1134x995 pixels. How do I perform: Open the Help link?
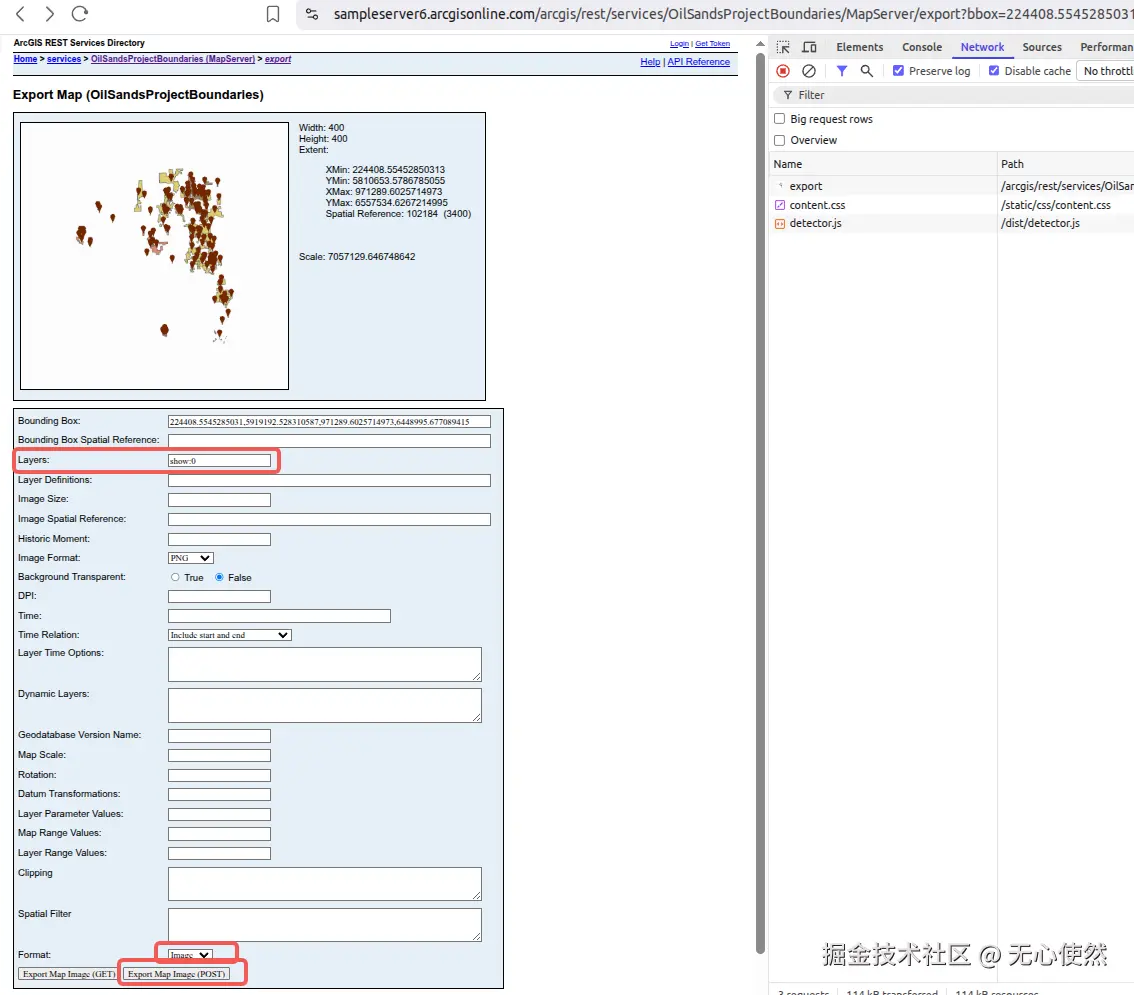point(650,62)
